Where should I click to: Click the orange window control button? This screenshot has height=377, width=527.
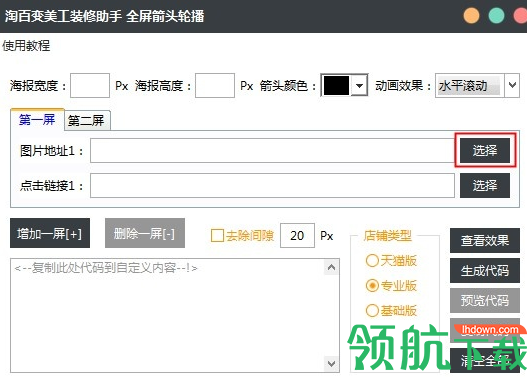tap(471, 15)
